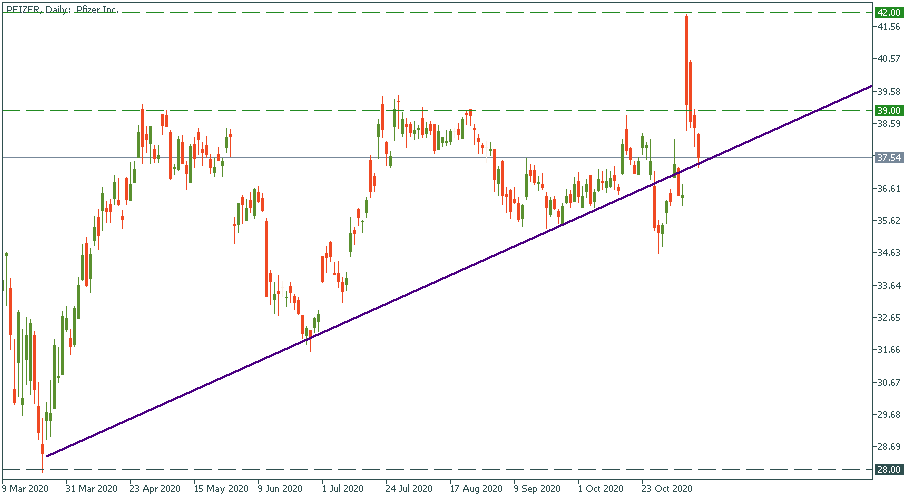Select the dashed support line at 28.00
The image size is (915, 500).
tap(400, 469)
